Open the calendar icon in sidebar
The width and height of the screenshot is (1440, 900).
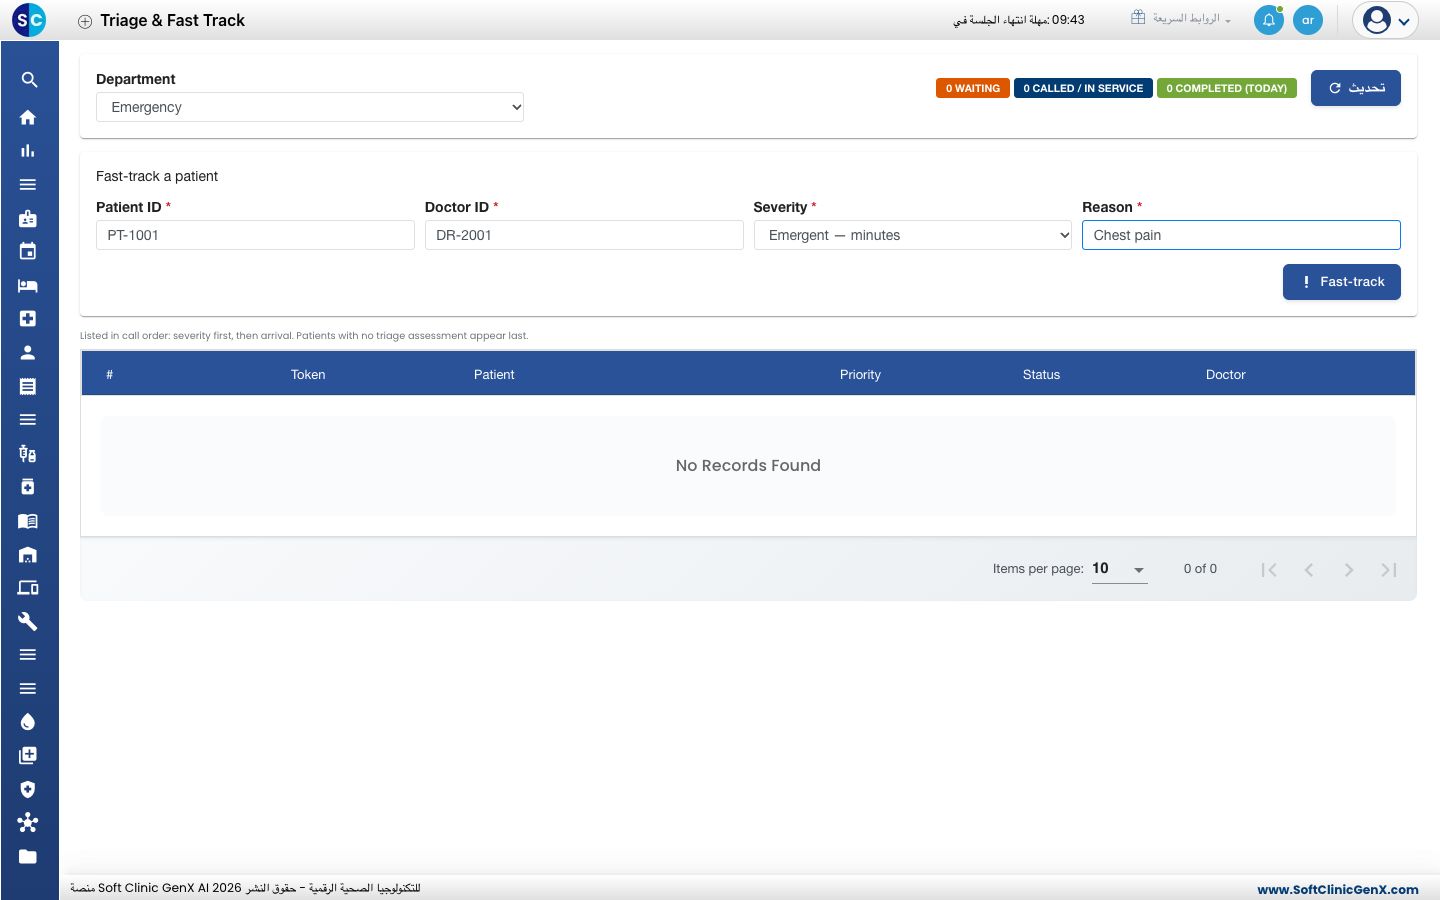click(28, 252)
